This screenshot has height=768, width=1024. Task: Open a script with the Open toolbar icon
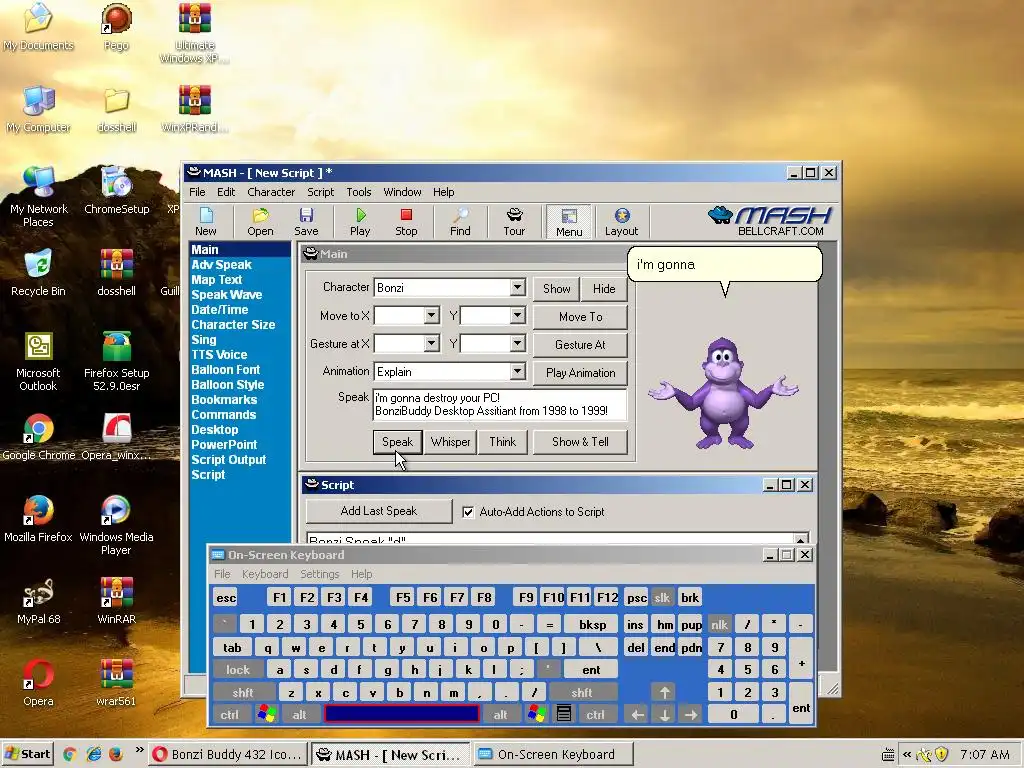260,221
